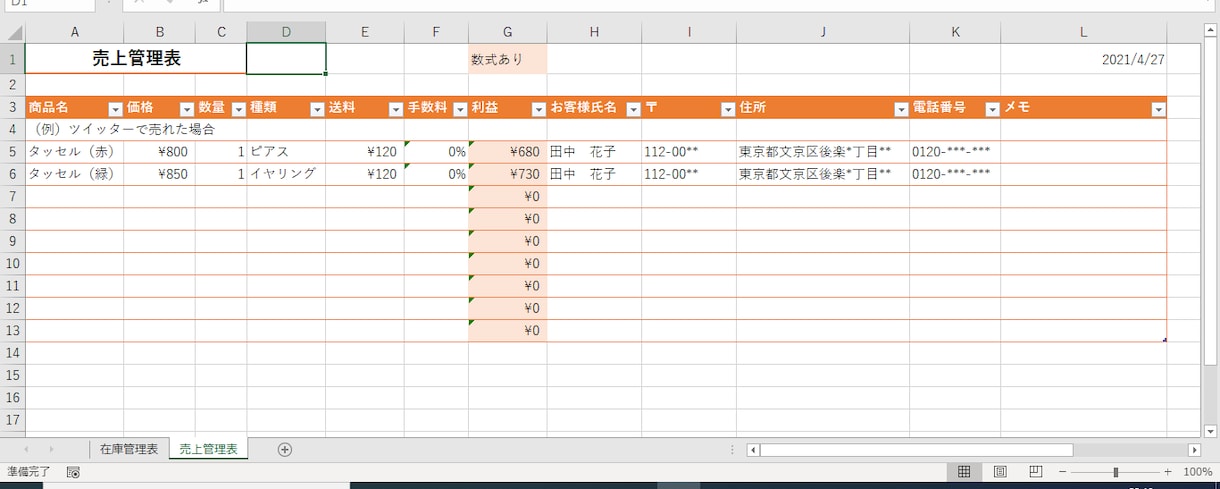Viewport: 1220px width, 489px height.
Task: Open the 商品名 column filter dropdown
Action: click(114, 110)
